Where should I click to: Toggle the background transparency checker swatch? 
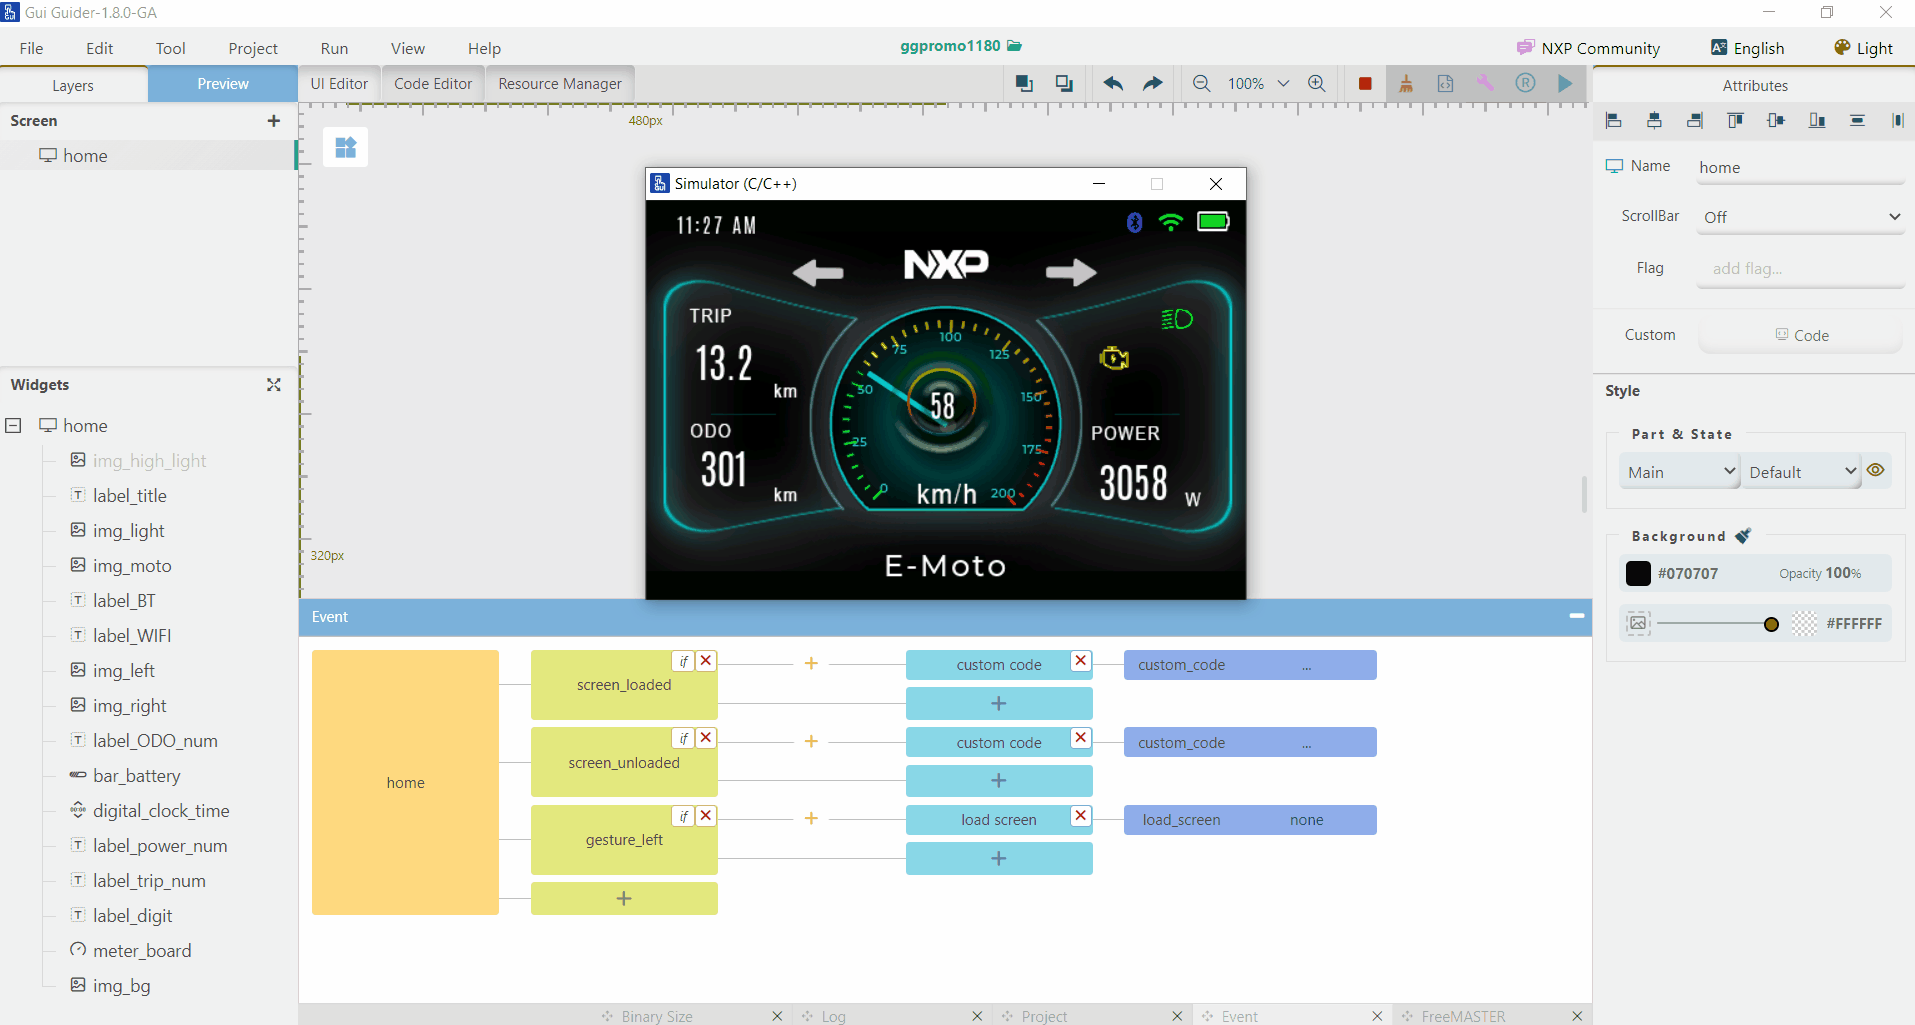pos(1804,623)
